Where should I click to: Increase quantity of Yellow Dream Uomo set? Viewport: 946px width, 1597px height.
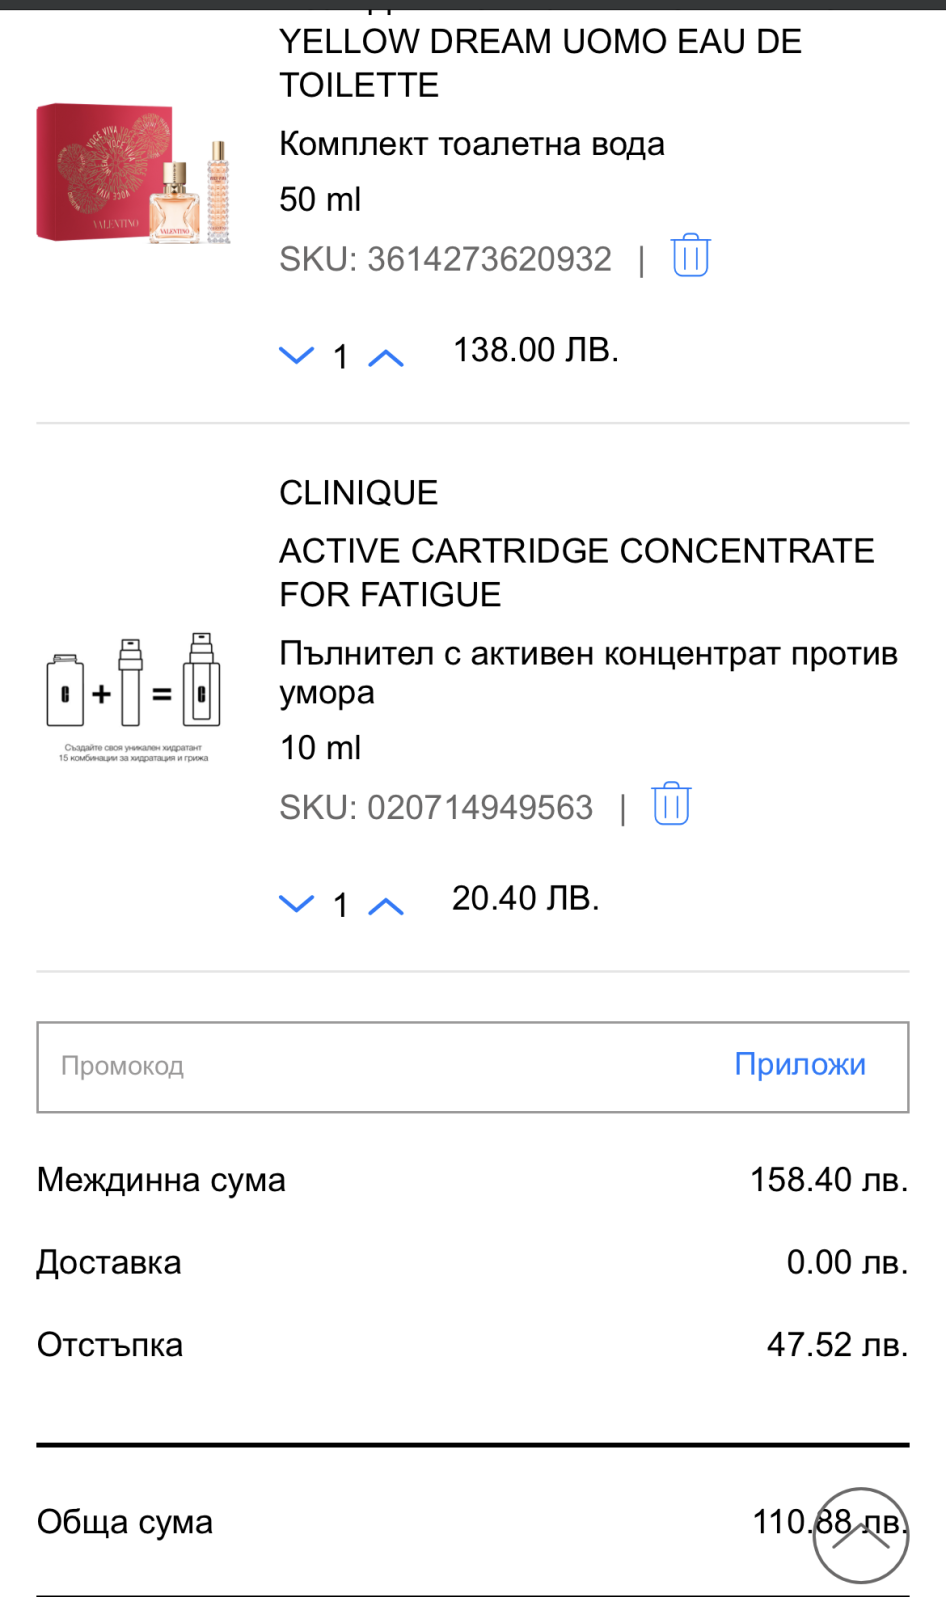(386, 358)
